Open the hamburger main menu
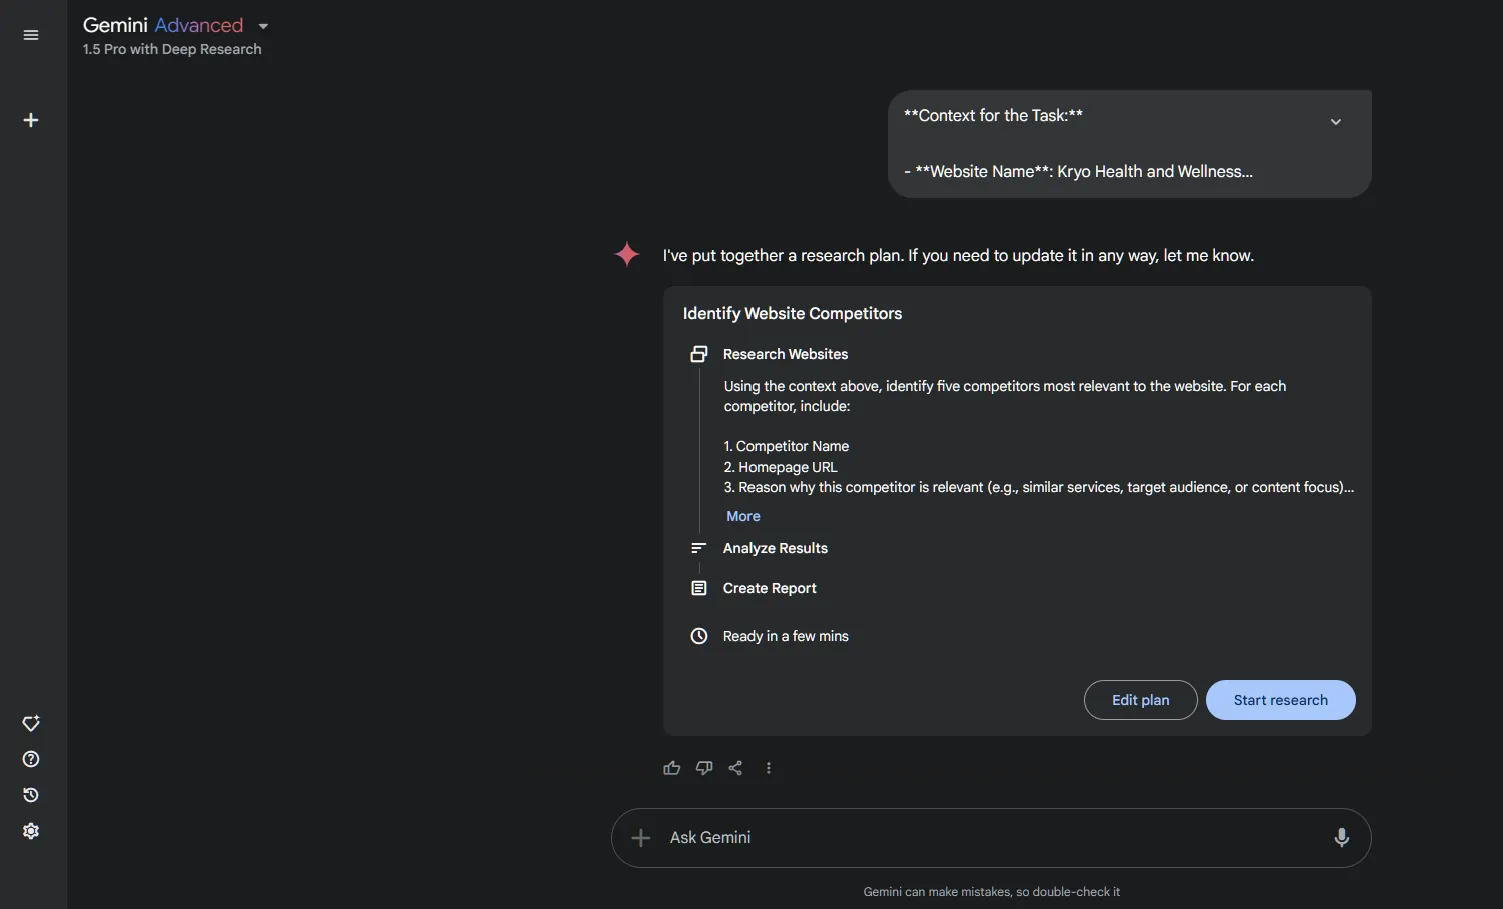Screen dimensions: 1503x909 [31, 35]
